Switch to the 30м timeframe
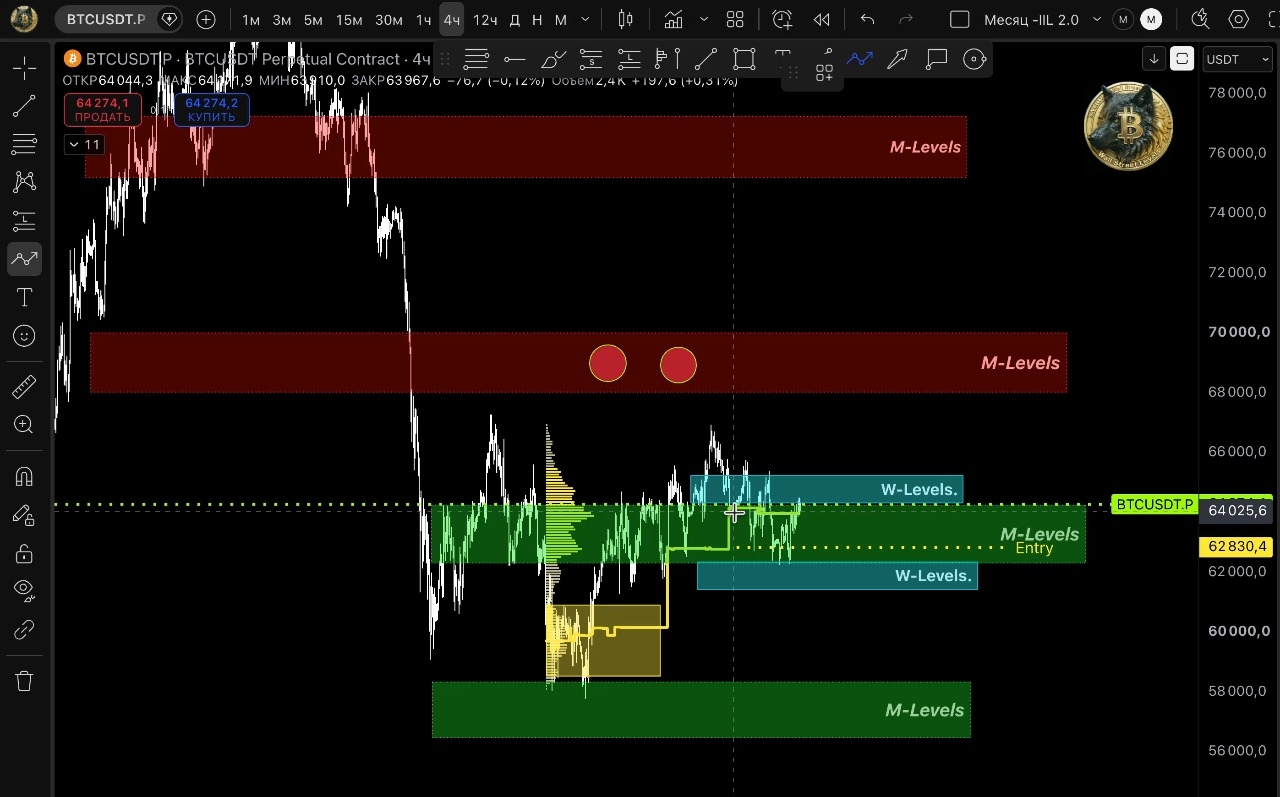The image size is (1280, 797). tap(389, 20)
